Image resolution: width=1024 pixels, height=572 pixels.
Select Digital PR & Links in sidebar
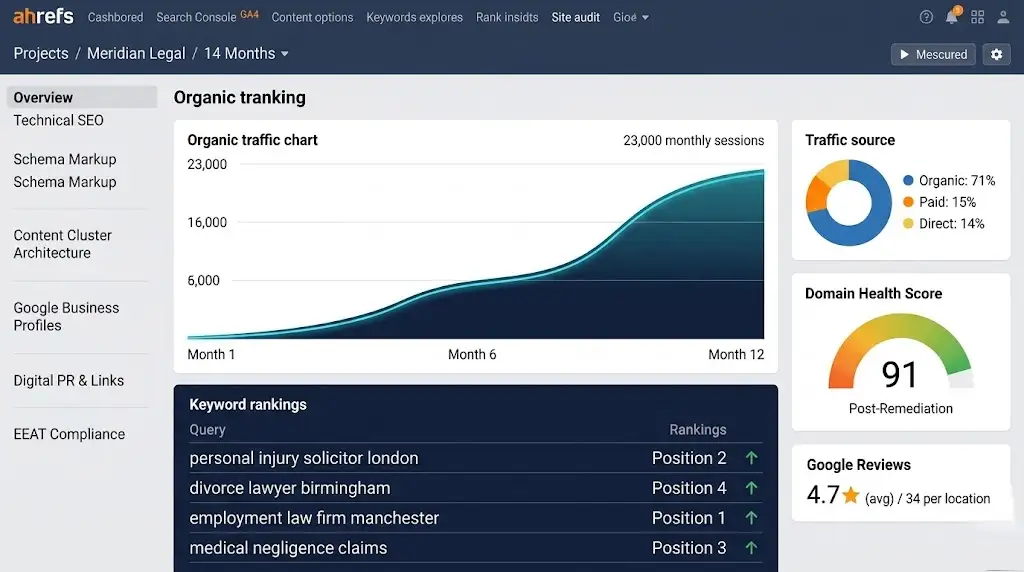[x=69, y=381]
